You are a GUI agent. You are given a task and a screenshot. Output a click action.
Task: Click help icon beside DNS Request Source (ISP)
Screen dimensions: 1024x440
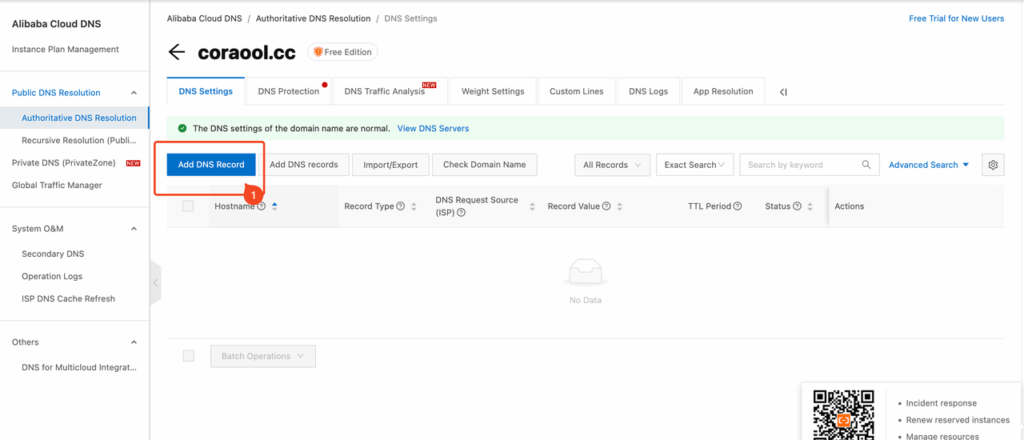click(x=461, y=213)
